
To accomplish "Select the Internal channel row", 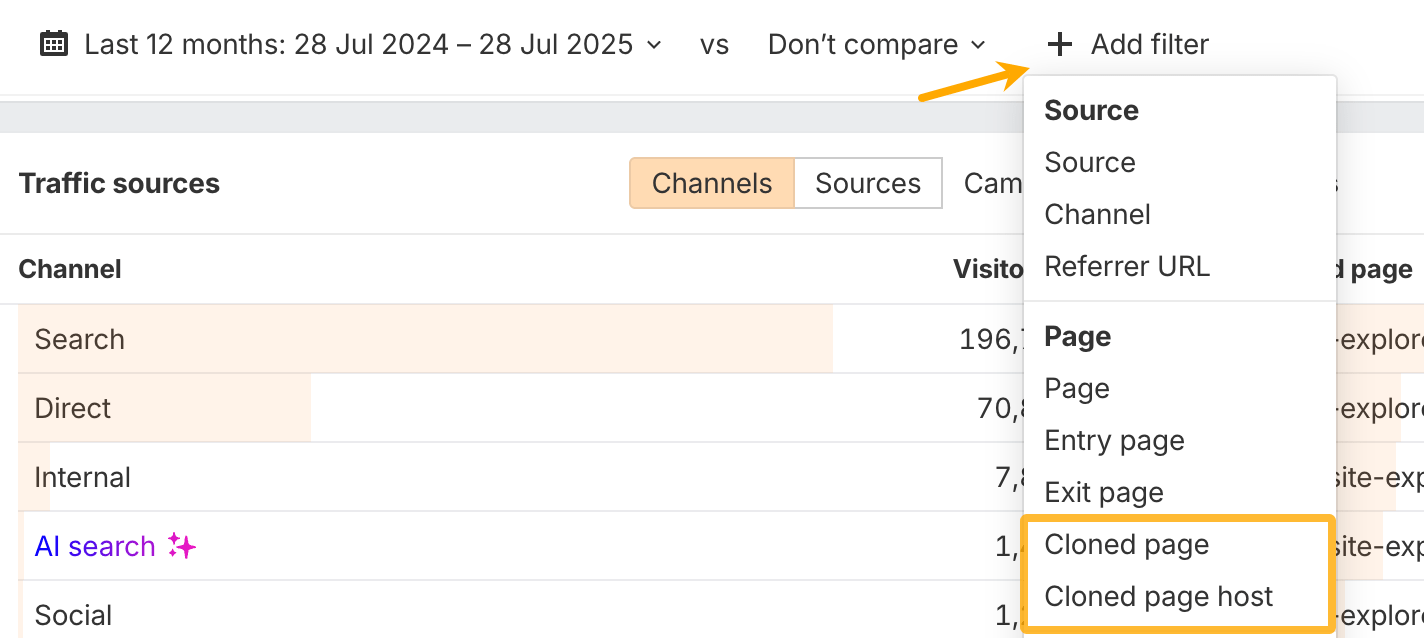I will pos(82,477).
